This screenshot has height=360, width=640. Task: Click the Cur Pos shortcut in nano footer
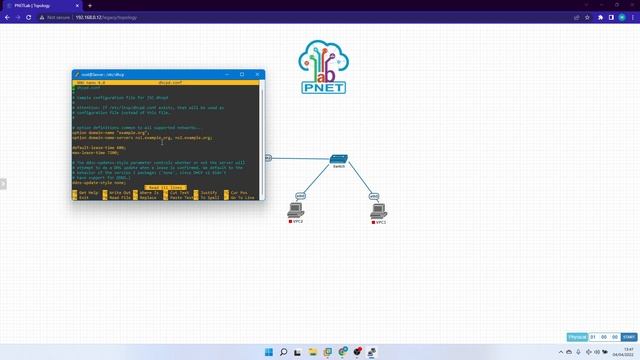tap(236, 193)
